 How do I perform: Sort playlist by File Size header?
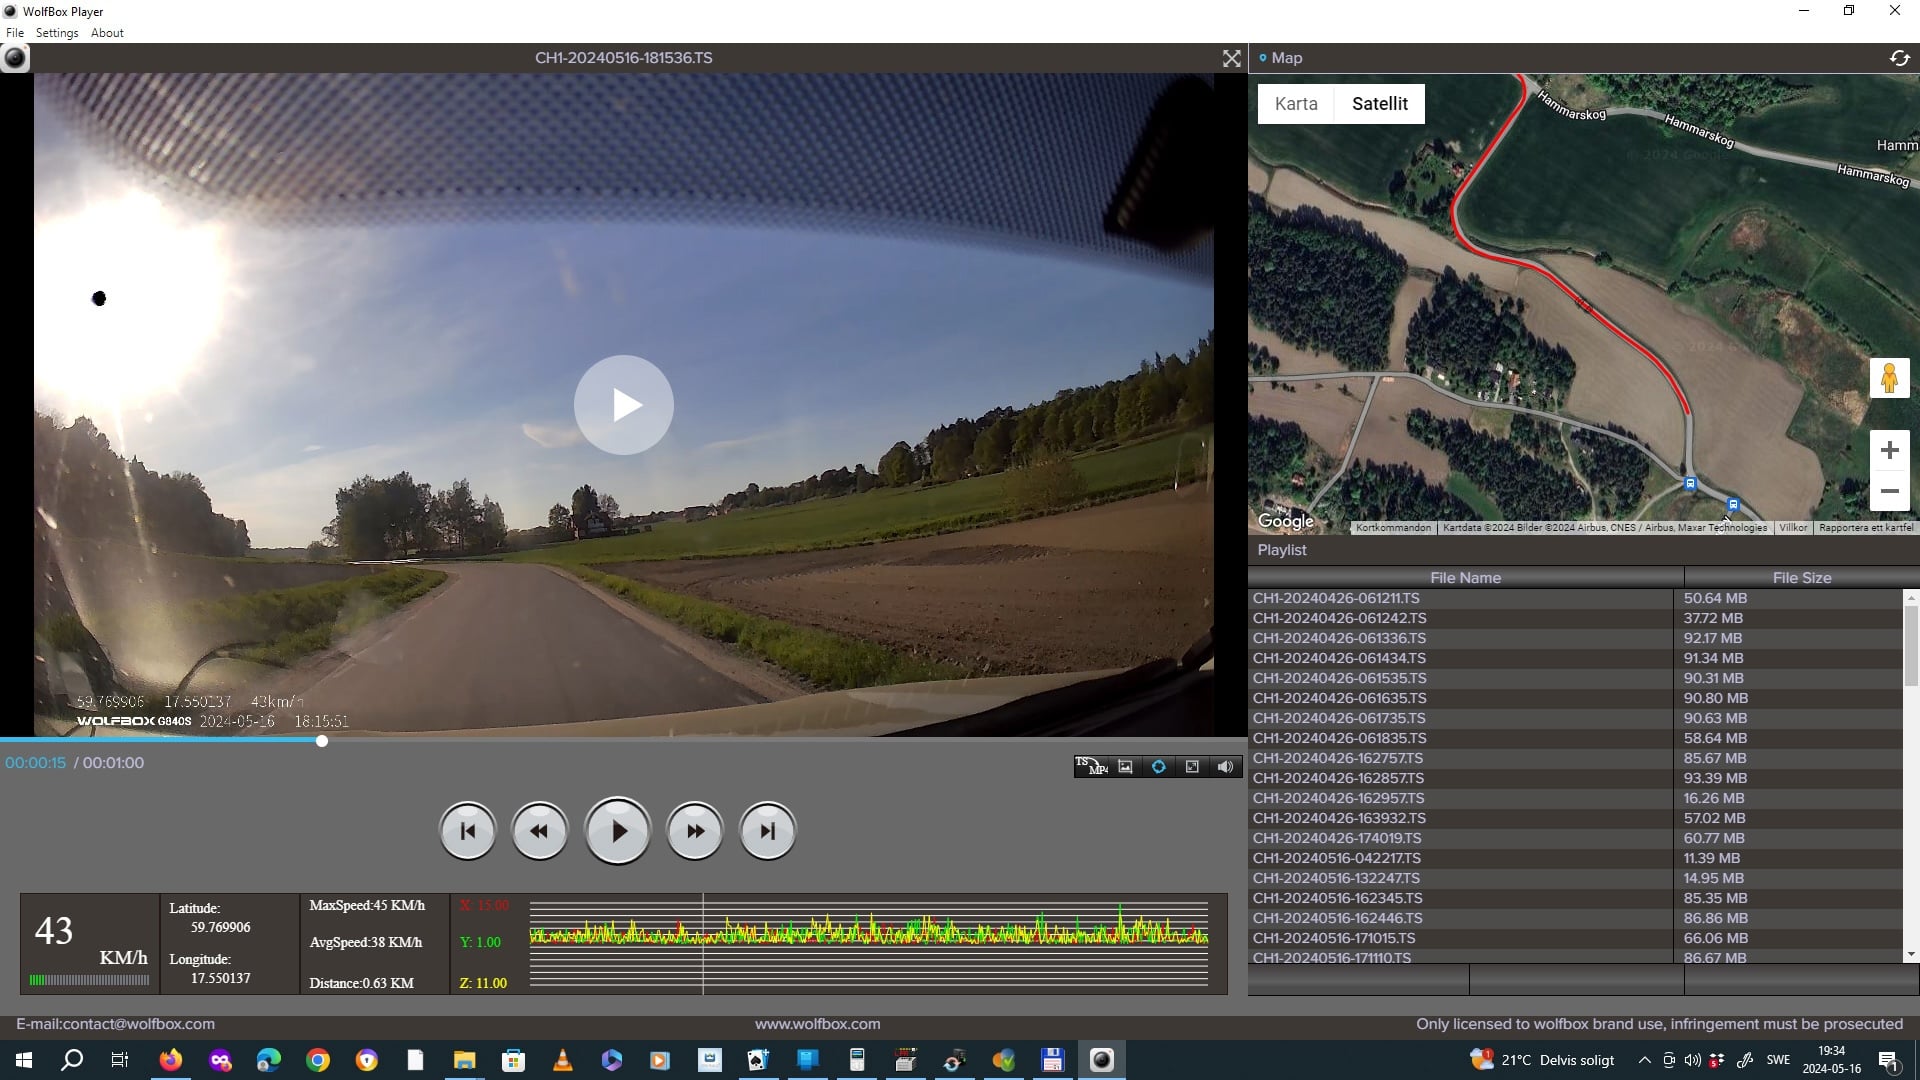pos(1802,578)
